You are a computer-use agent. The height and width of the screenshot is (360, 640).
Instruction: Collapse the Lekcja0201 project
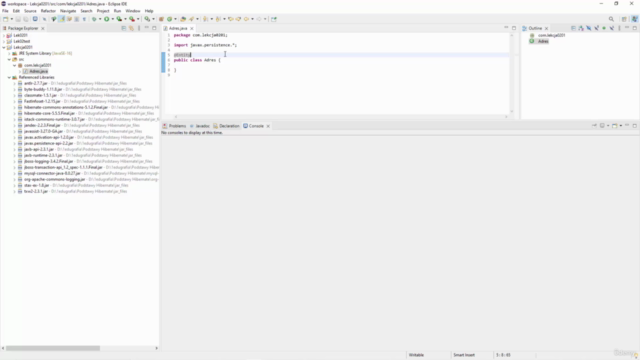point(4,47)
